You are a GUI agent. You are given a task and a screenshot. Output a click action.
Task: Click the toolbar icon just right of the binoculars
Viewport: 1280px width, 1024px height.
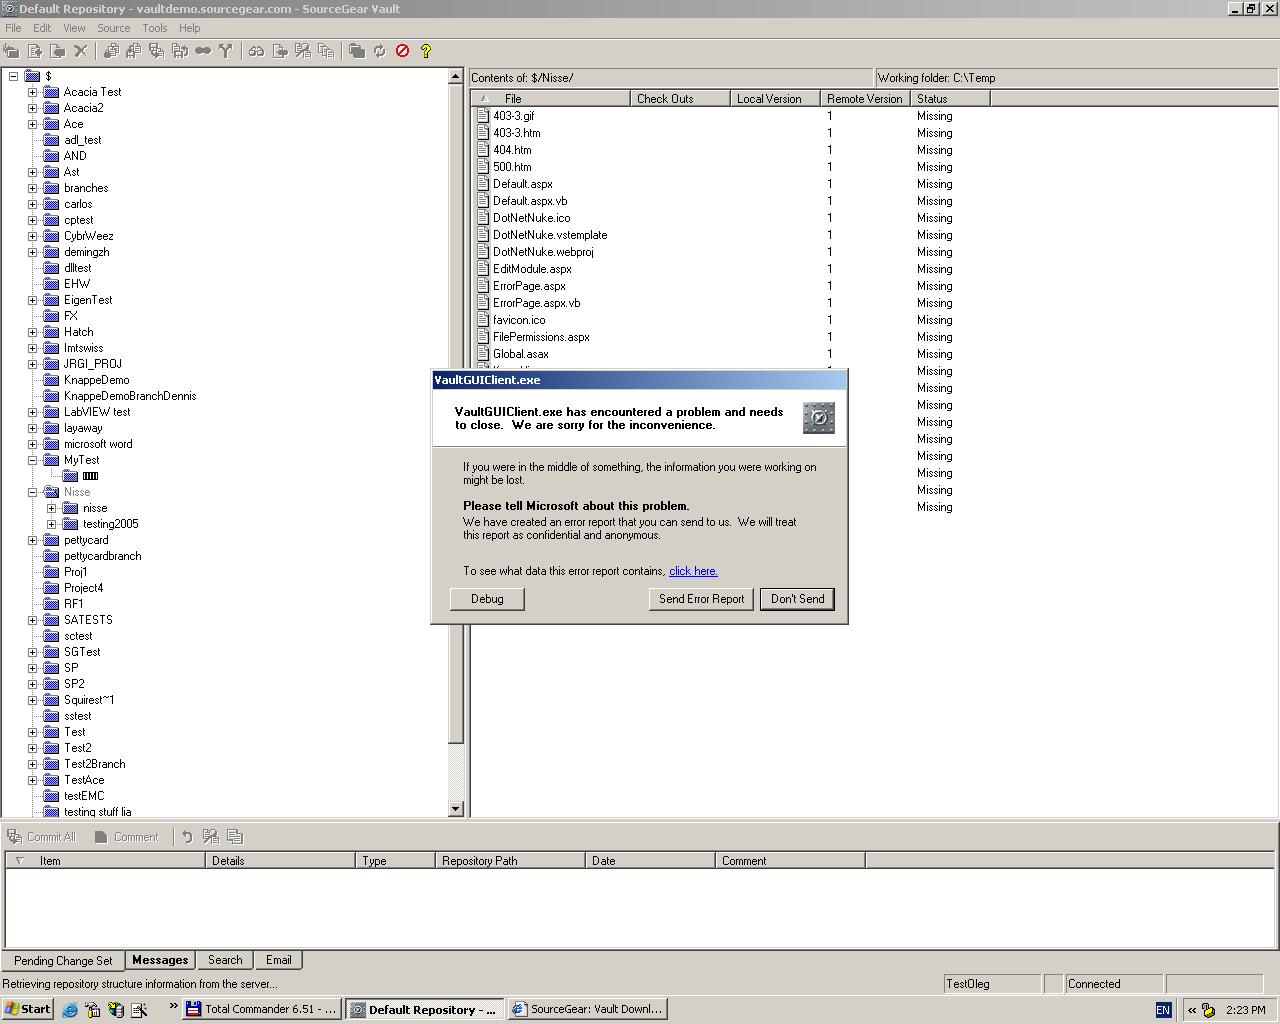pos(279,51)
